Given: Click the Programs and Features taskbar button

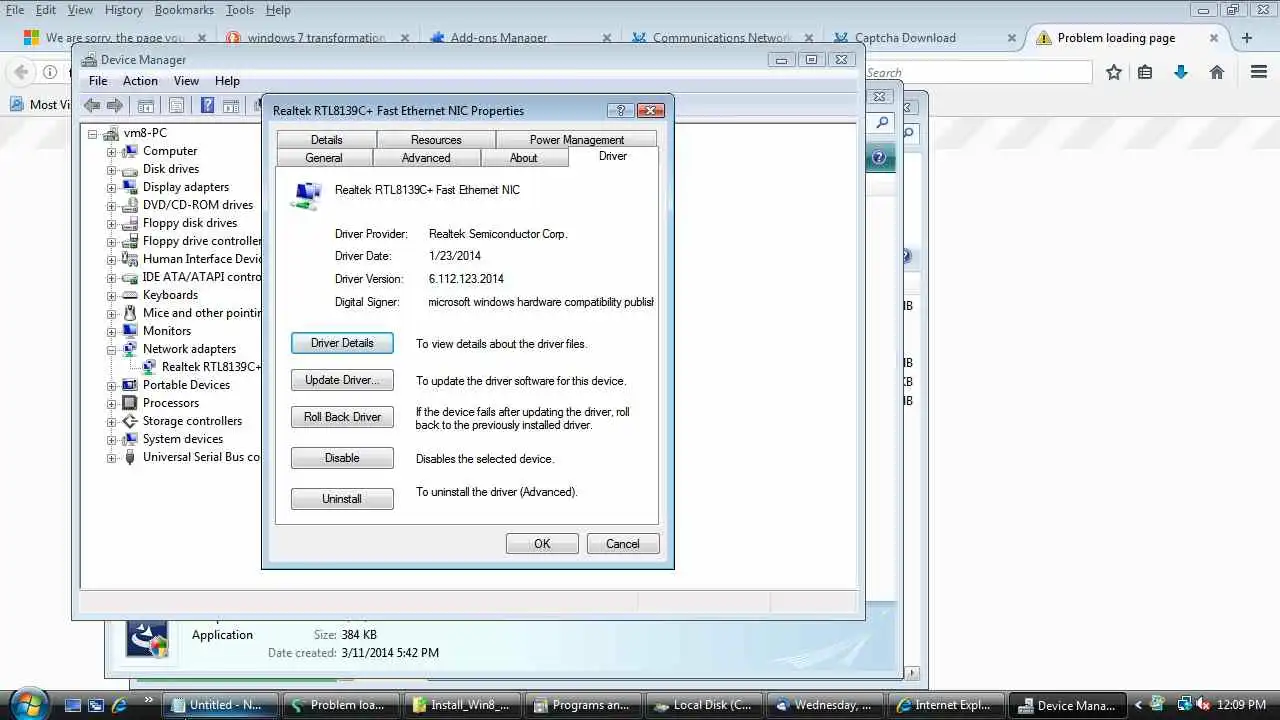Looking at the screenshot, I should [583, 705].
